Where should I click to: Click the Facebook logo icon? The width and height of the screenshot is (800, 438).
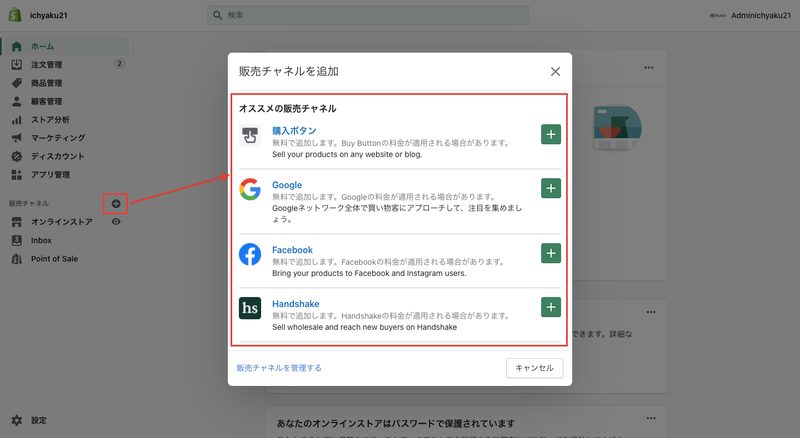point(250,254)
